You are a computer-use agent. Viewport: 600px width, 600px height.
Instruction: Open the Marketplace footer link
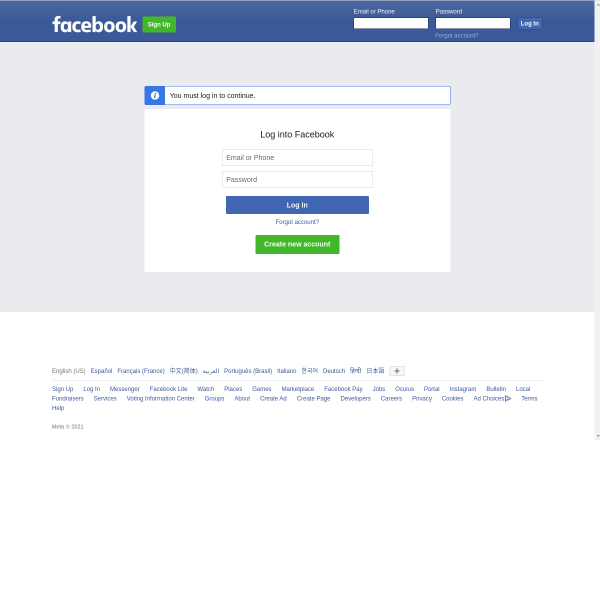(x=298, y=389)
